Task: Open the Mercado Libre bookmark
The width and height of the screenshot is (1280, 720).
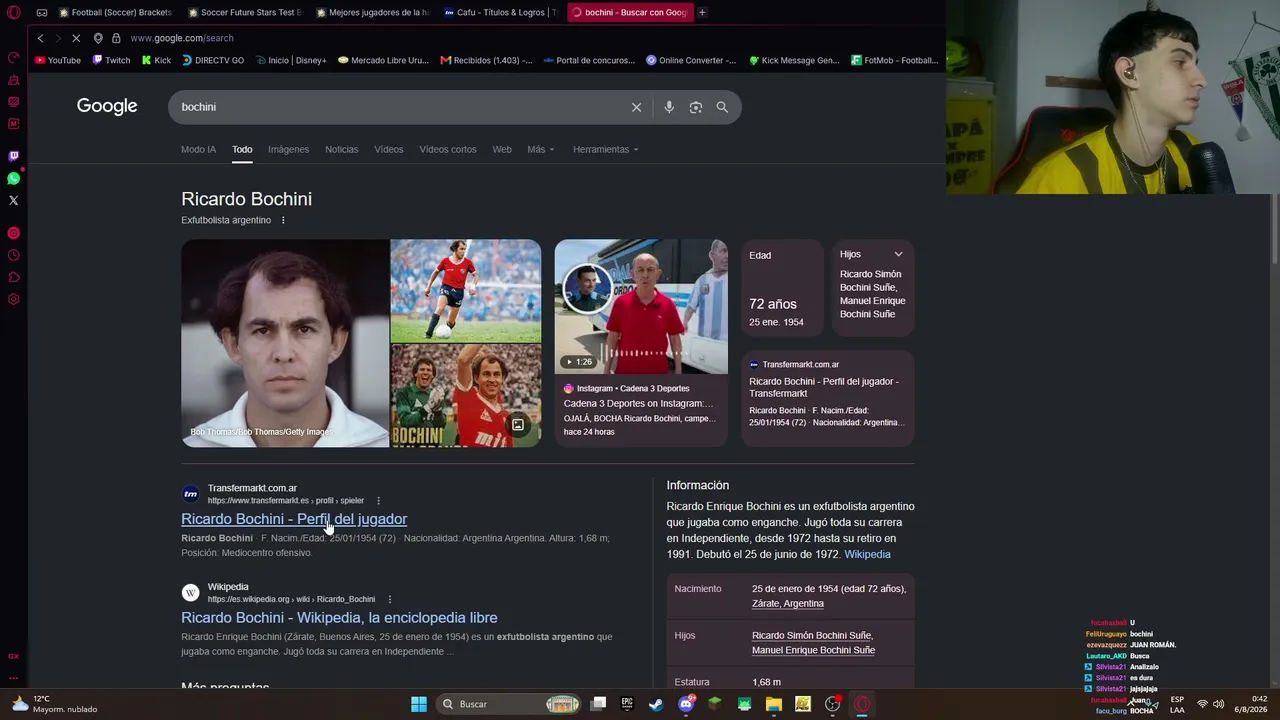Action: click(383, 60)
